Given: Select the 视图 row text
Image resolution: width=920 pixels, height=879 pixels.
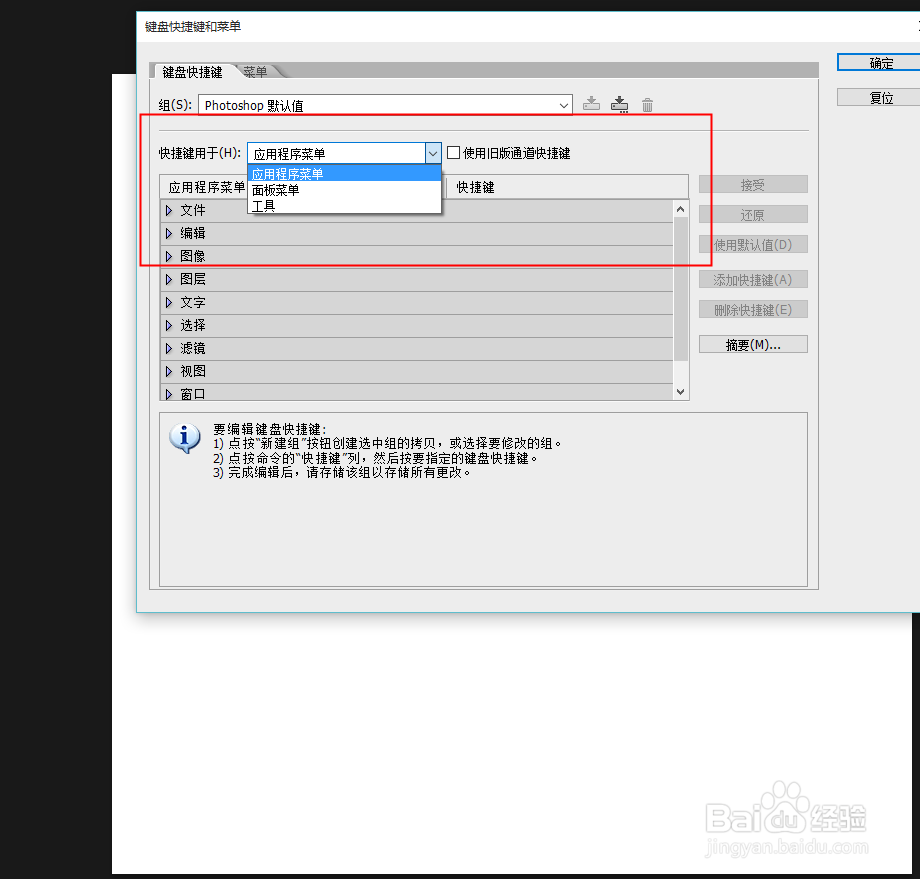Looking at the screenshot, I should [193, 371].
